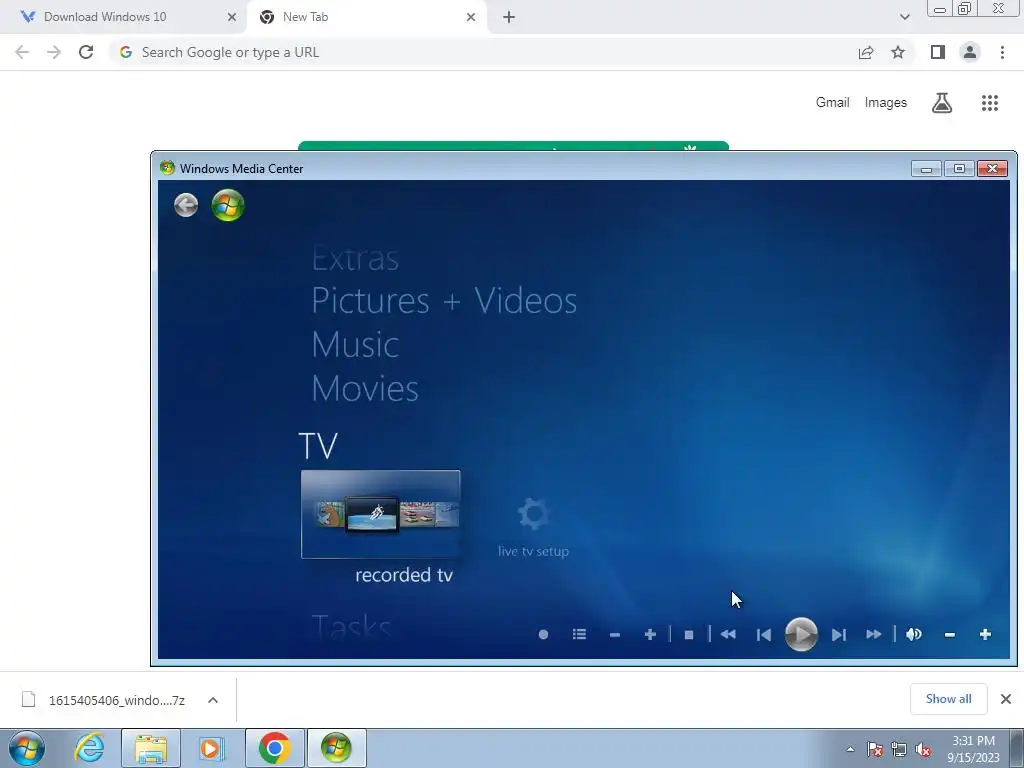Viewport: 1024px width, 768px height.
Task: Select Pictures + Videos menu entry
Action: pyautogui.click(x=444, y=301)
